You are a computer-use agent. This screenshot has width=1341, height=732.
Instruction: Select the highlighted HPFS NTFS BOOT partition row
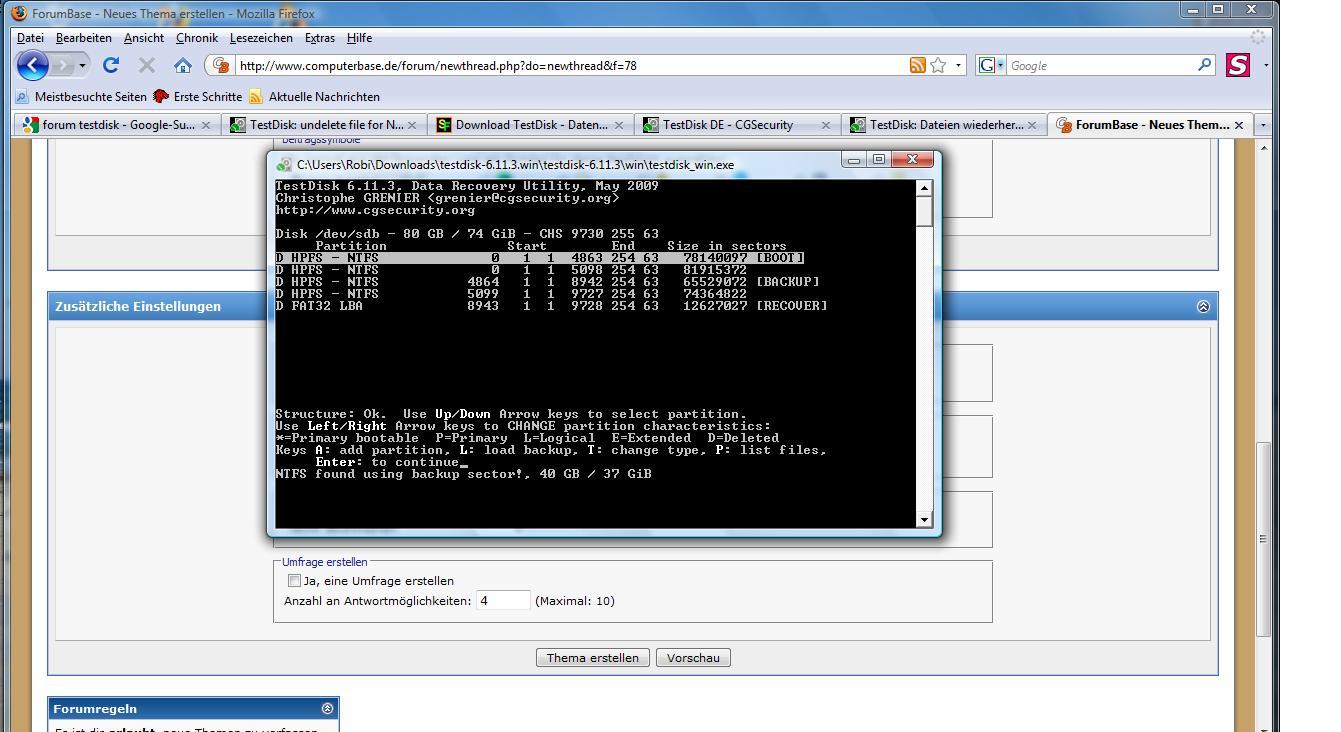(x=540, y=258)
